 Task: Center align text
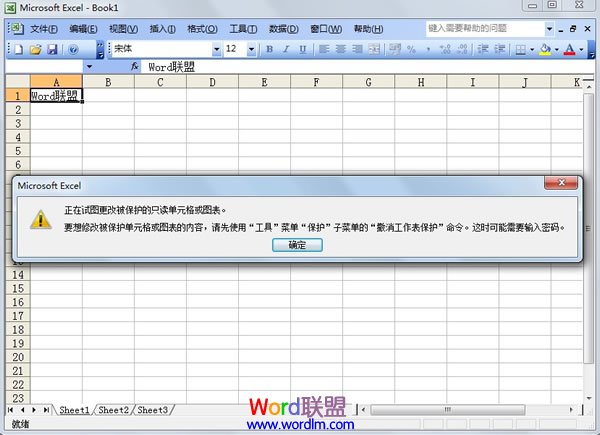(341, 49)
